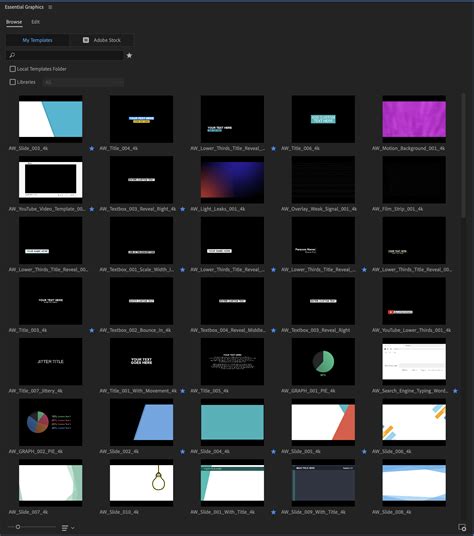This screenshot has height=536, width=474.
Task: Adjust the thumbnail size slider
Action: tap(18, 527)
